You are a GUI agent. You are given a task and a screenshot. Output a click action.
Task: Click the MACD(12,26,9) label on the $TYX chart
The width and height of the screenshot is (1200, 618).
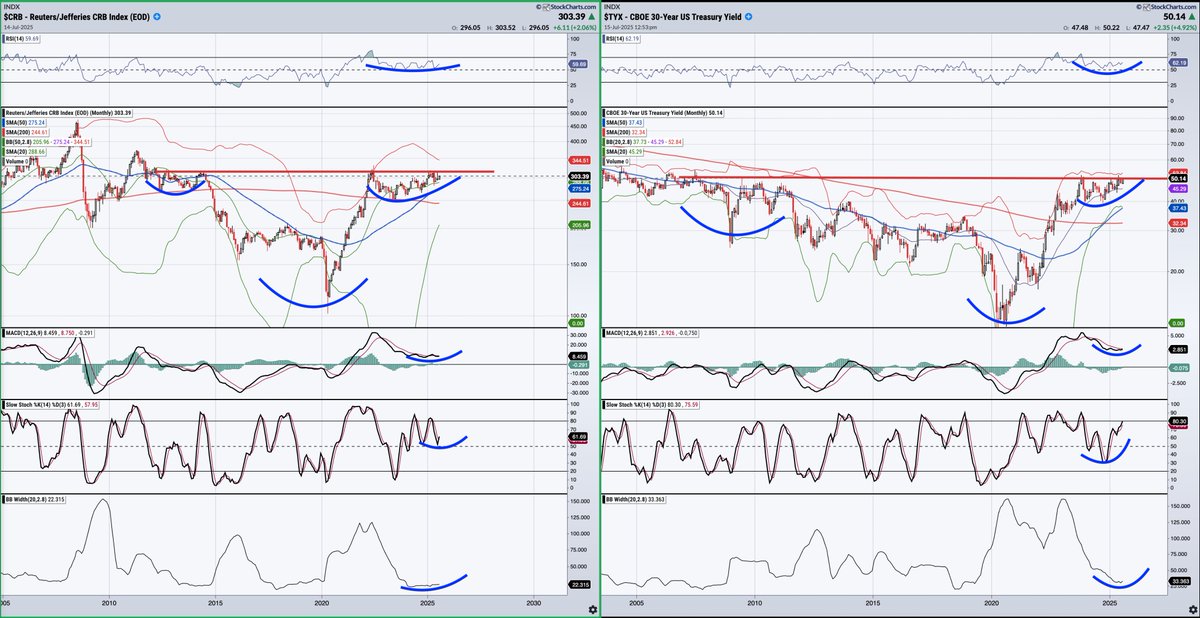point(649,332)
